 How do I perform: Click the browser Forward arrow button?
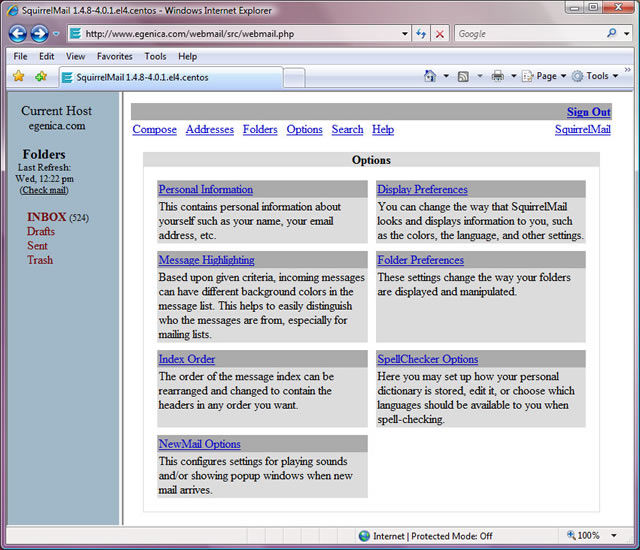[40, 34]
